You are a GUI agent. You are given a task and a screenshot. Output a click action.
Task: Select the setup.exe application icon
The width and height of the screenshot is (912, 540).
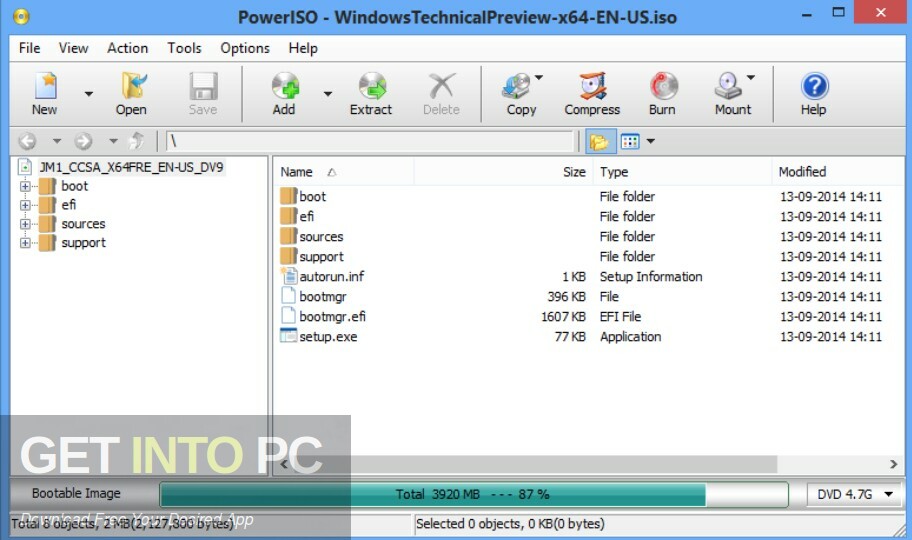coord(288,336)
